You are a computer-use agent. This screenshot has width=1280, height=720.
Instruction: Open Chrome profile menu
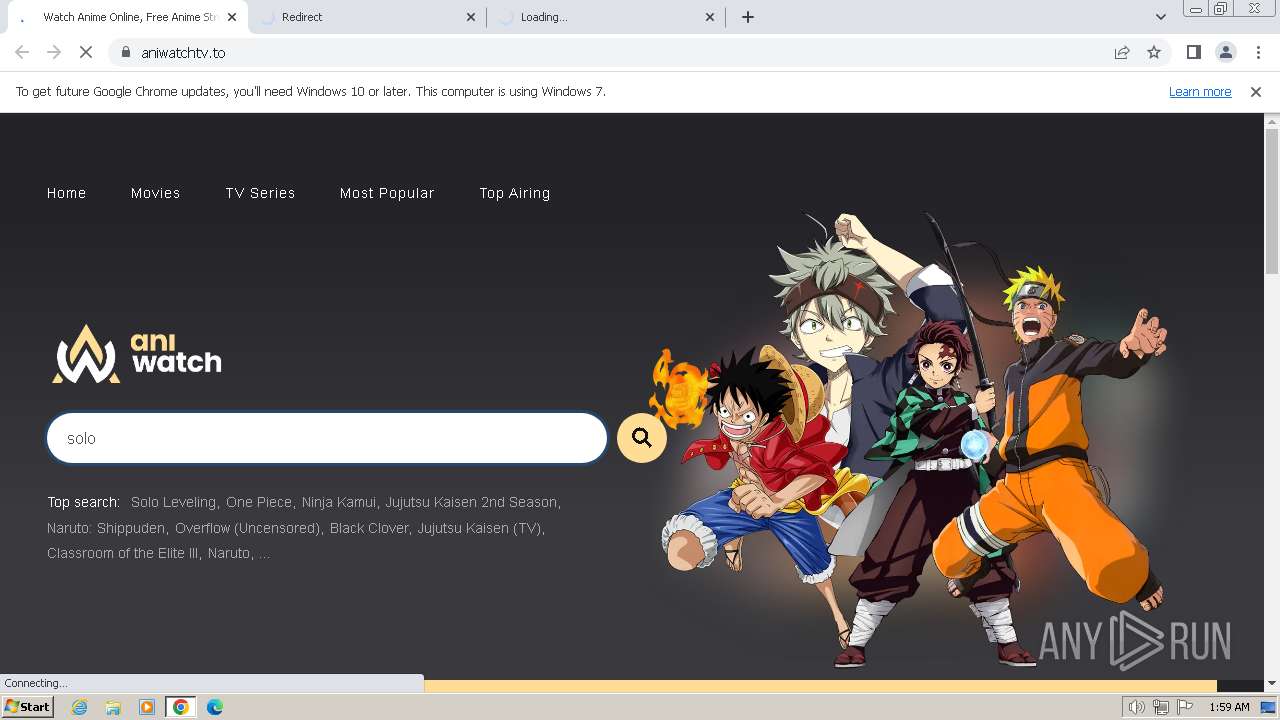(1225, 53)
